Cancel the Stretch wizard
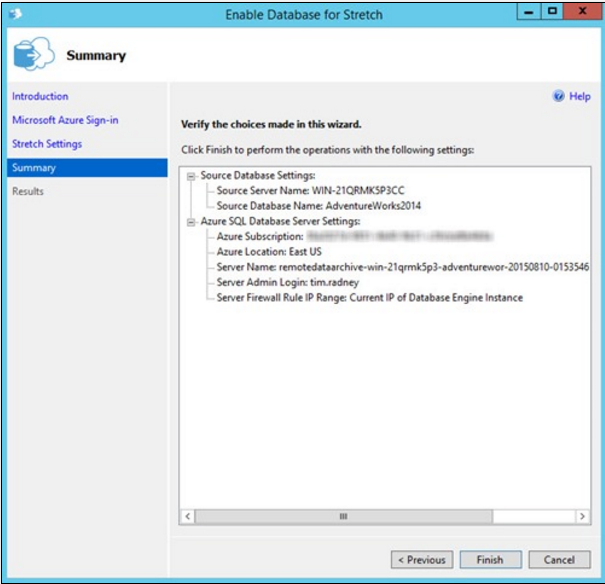The height and width of the screenshot is (584, 605). point(559,559)
